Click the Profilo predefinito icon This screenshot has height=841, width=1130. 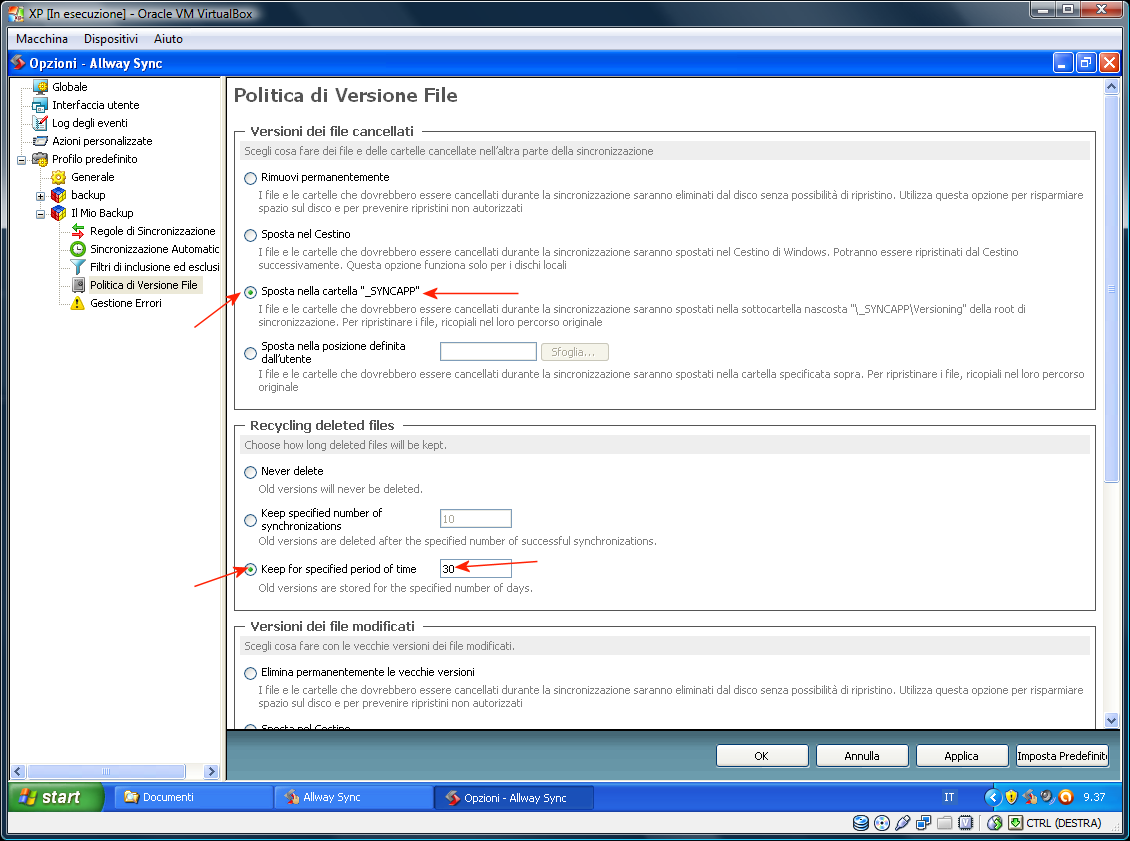[40, 159]
